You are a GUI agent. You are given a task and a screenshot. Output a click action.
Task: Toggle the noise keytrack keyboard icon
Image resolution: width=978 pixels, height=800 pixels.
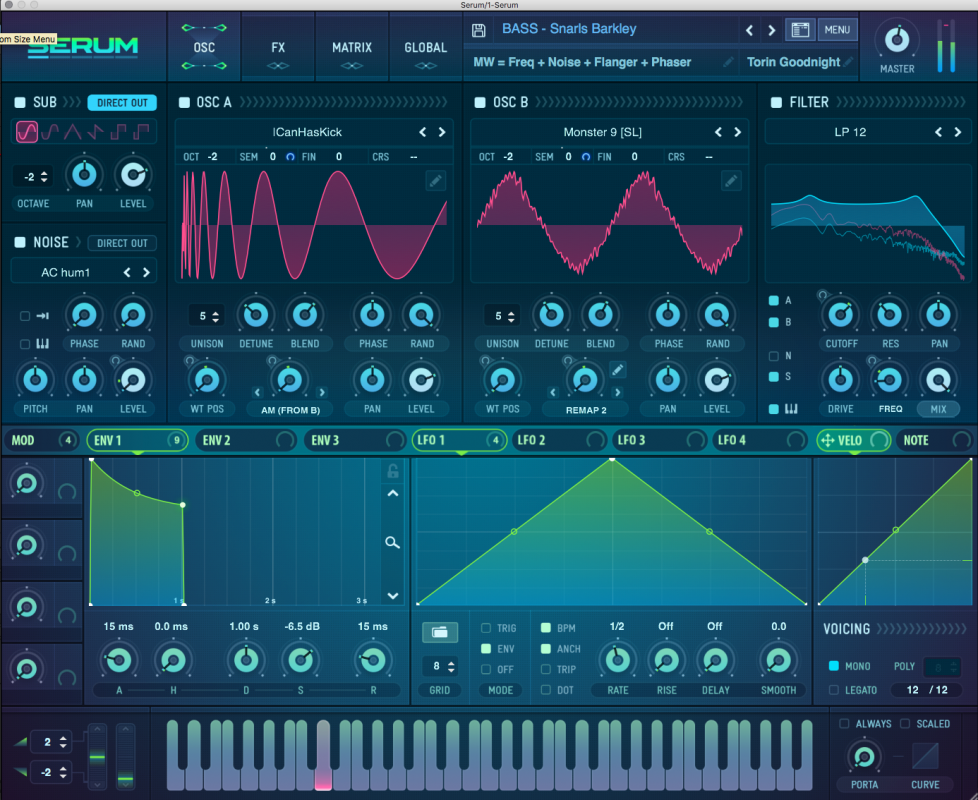(x=42, y=344)
